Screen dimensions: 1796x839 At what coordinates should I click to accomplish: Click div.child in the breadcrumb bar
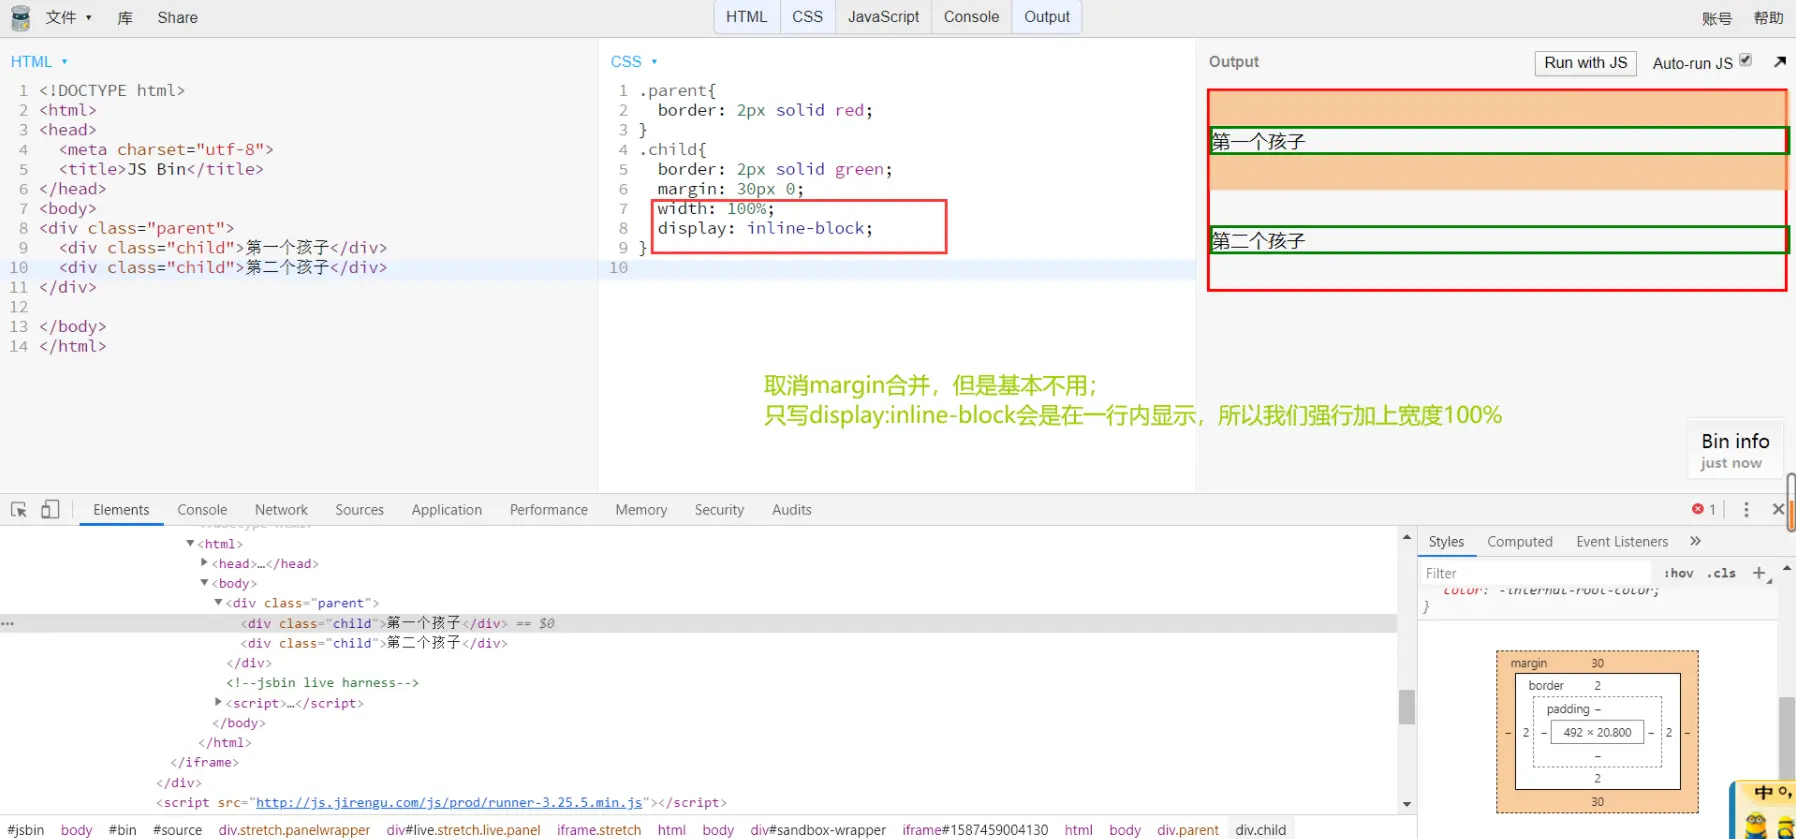(1261, 830)
